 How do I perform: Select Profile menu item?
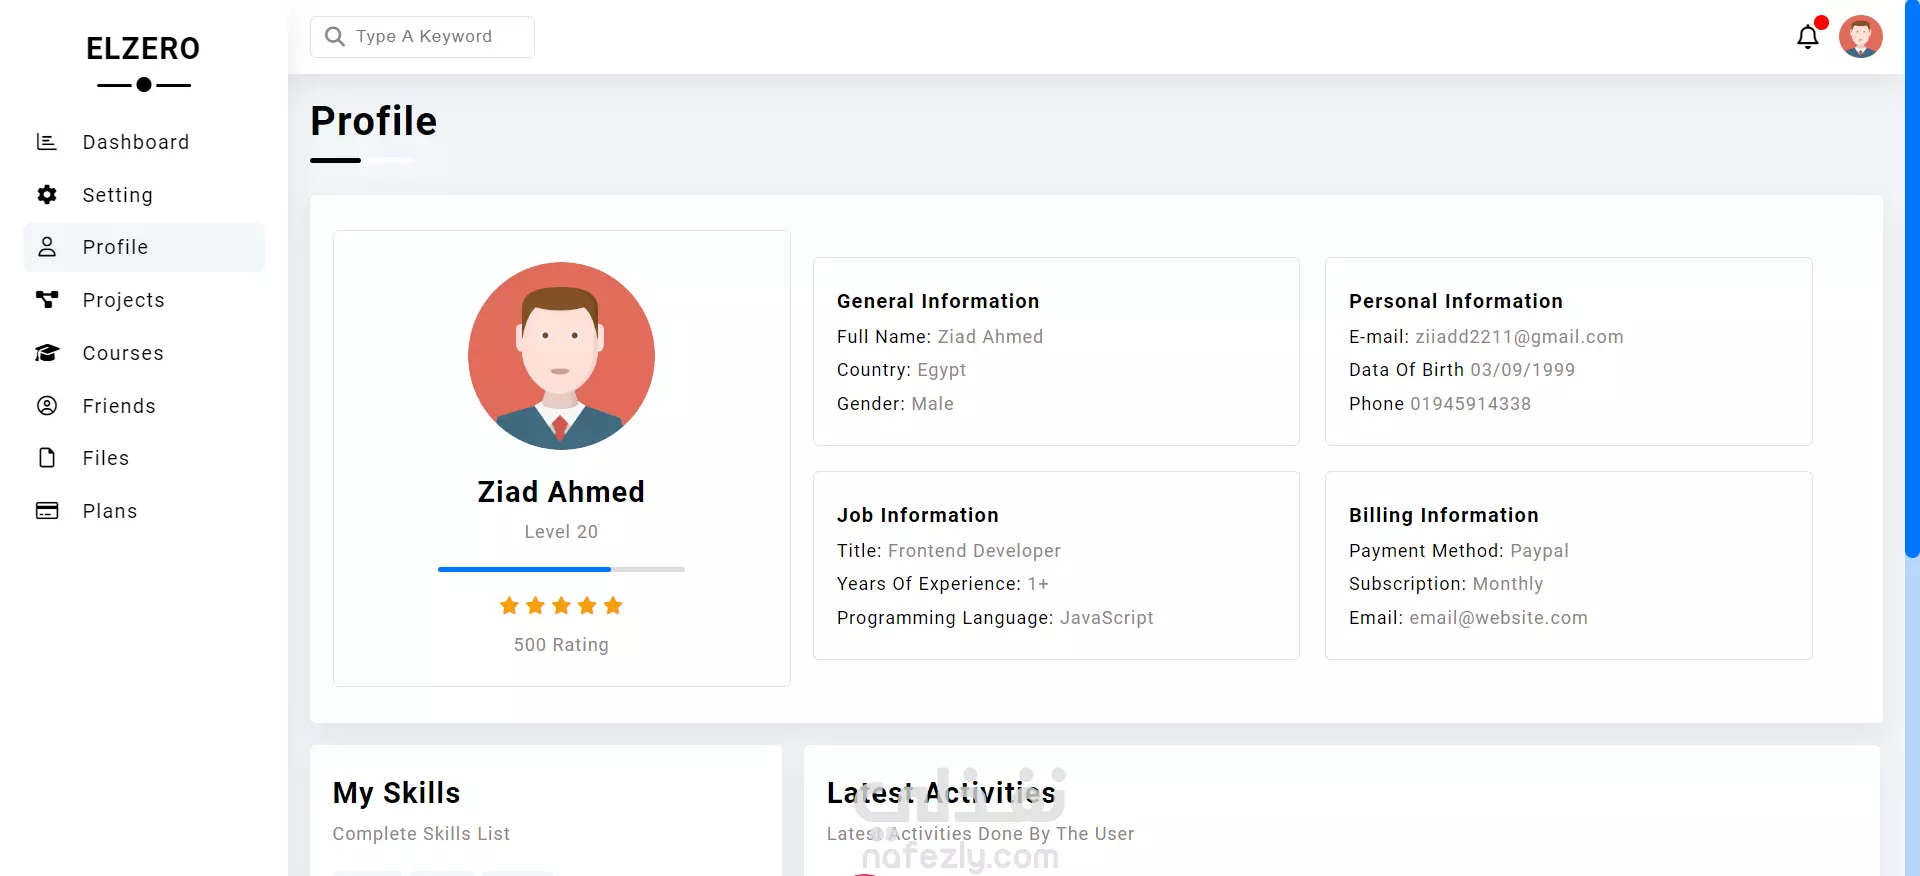tap(144, 247)
